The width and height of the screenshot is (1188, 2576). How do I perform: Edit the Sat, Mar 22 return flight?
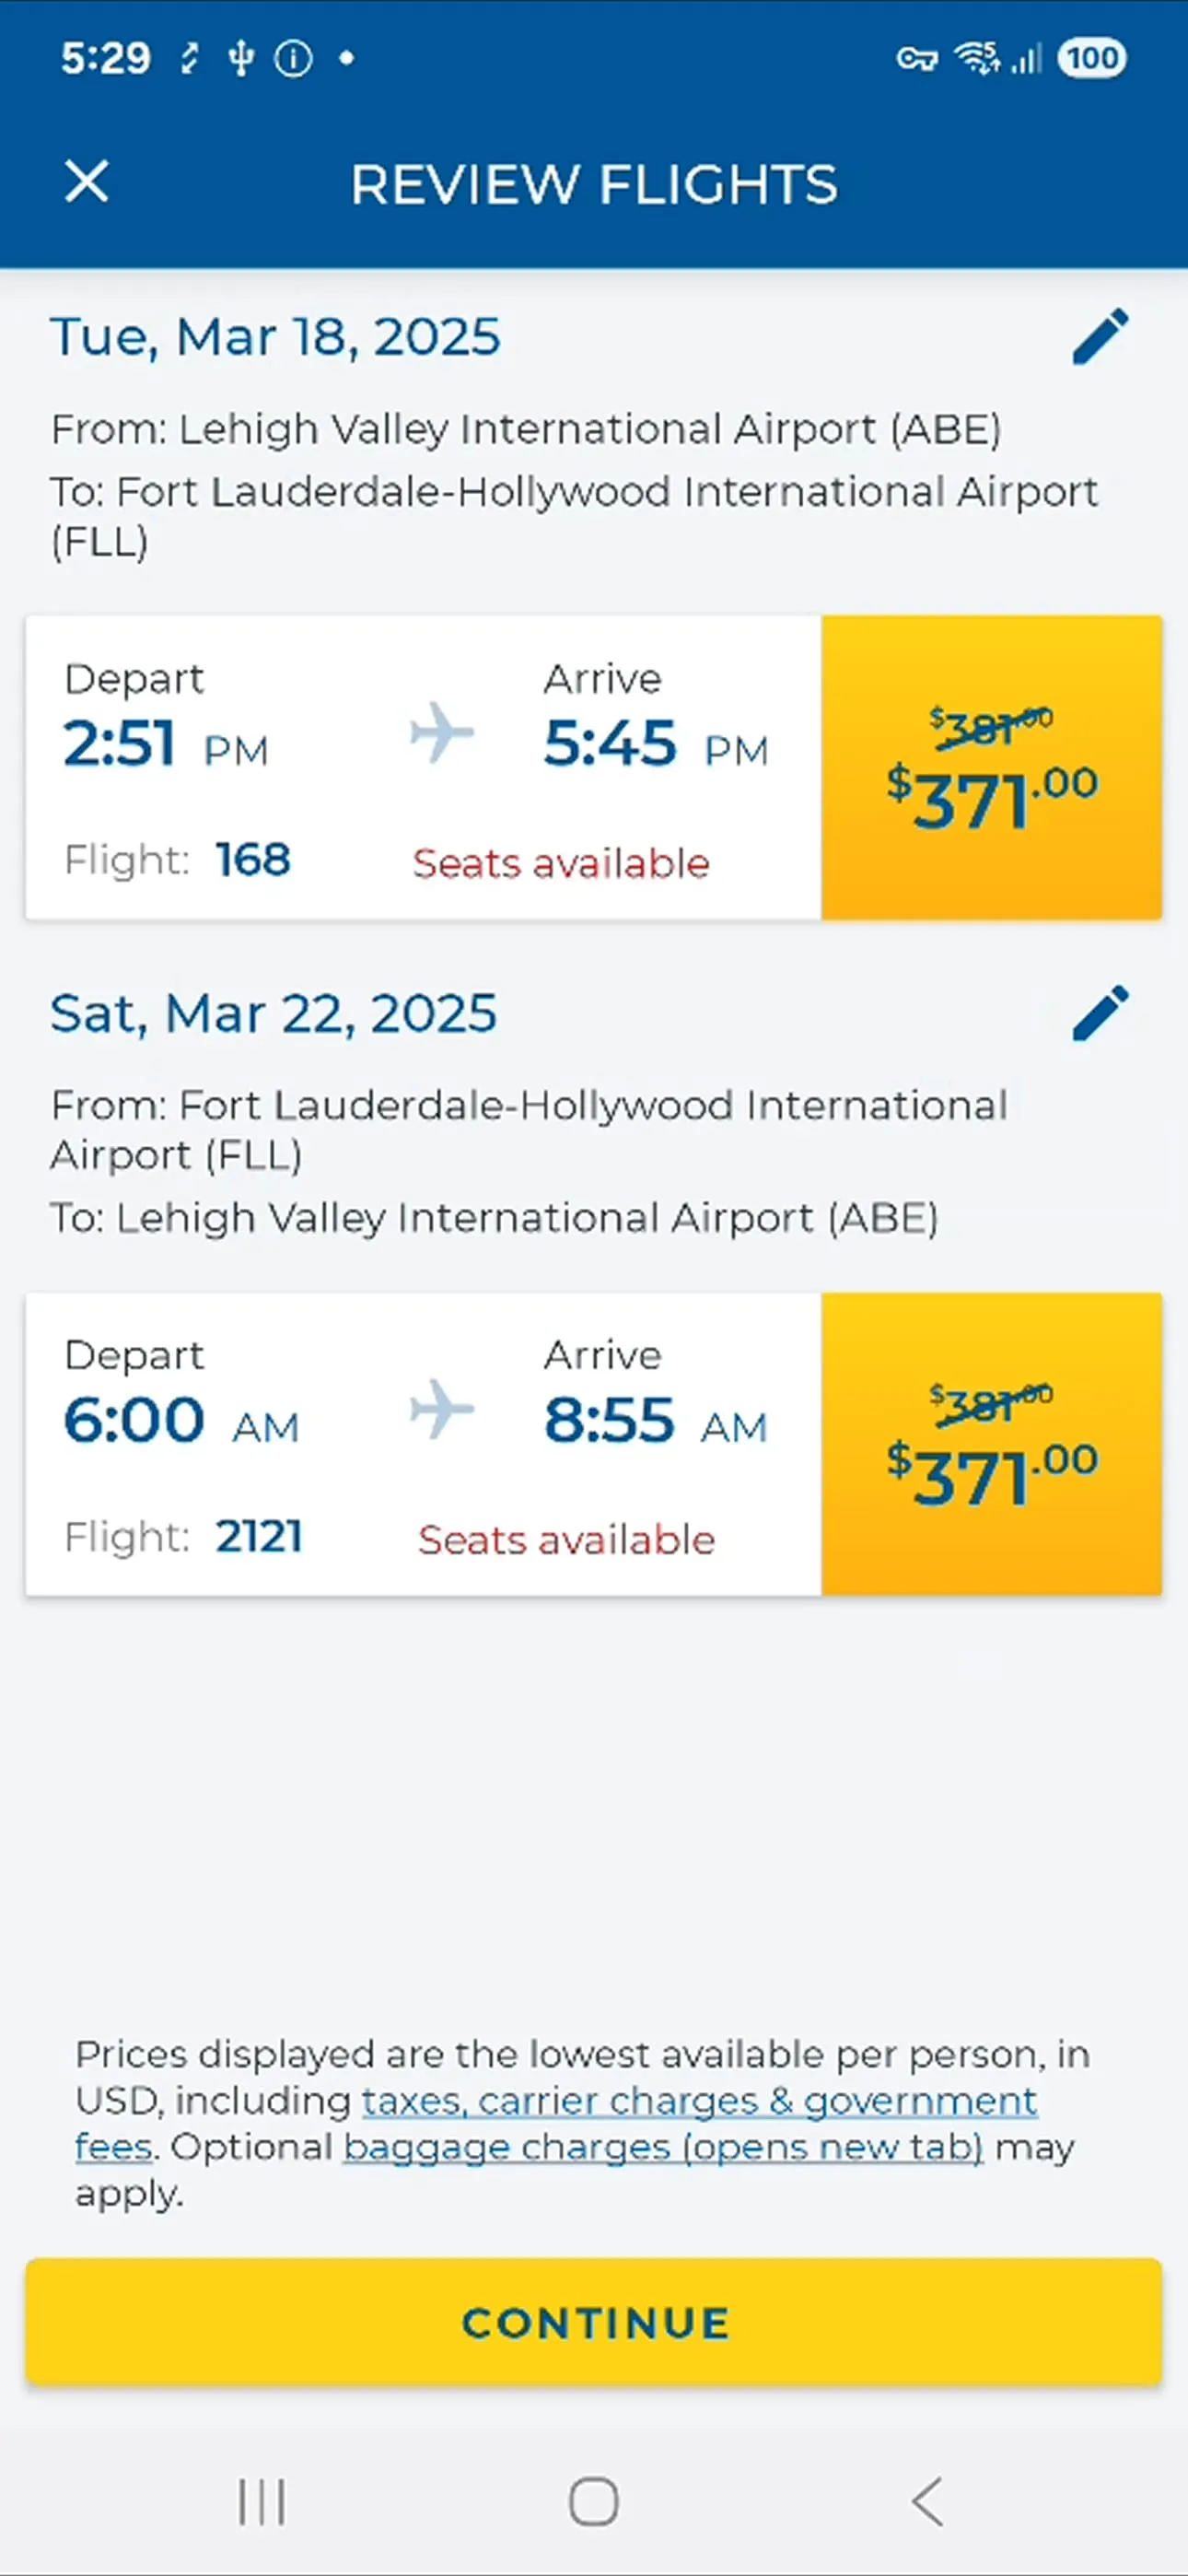coord(1100,1013)
